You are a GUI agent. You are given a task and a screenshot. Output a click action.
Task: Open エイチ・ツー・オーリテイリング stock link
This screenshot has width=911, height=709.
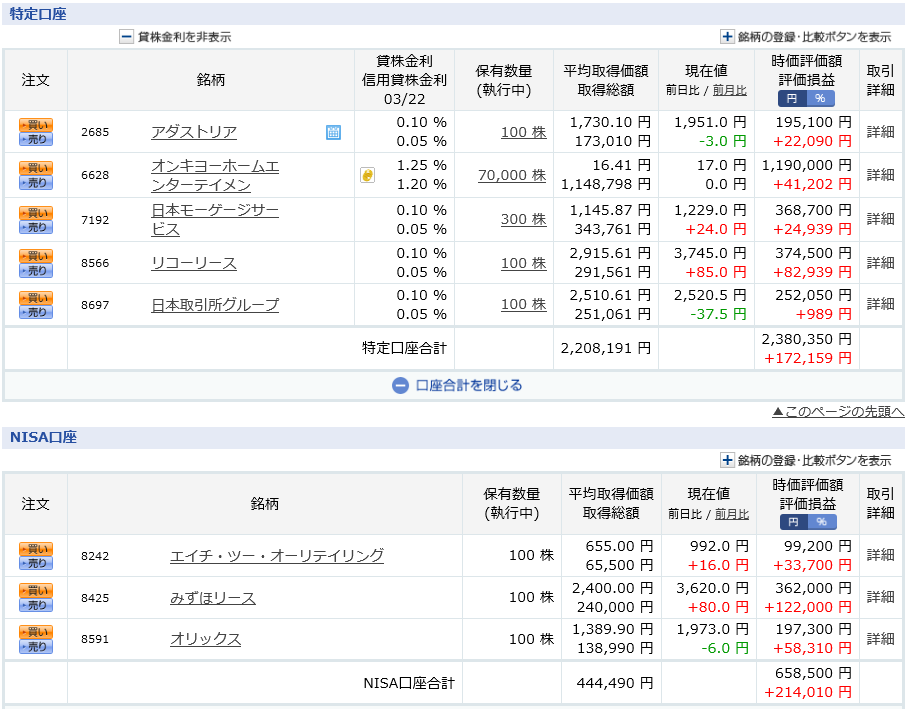point(277,556)
